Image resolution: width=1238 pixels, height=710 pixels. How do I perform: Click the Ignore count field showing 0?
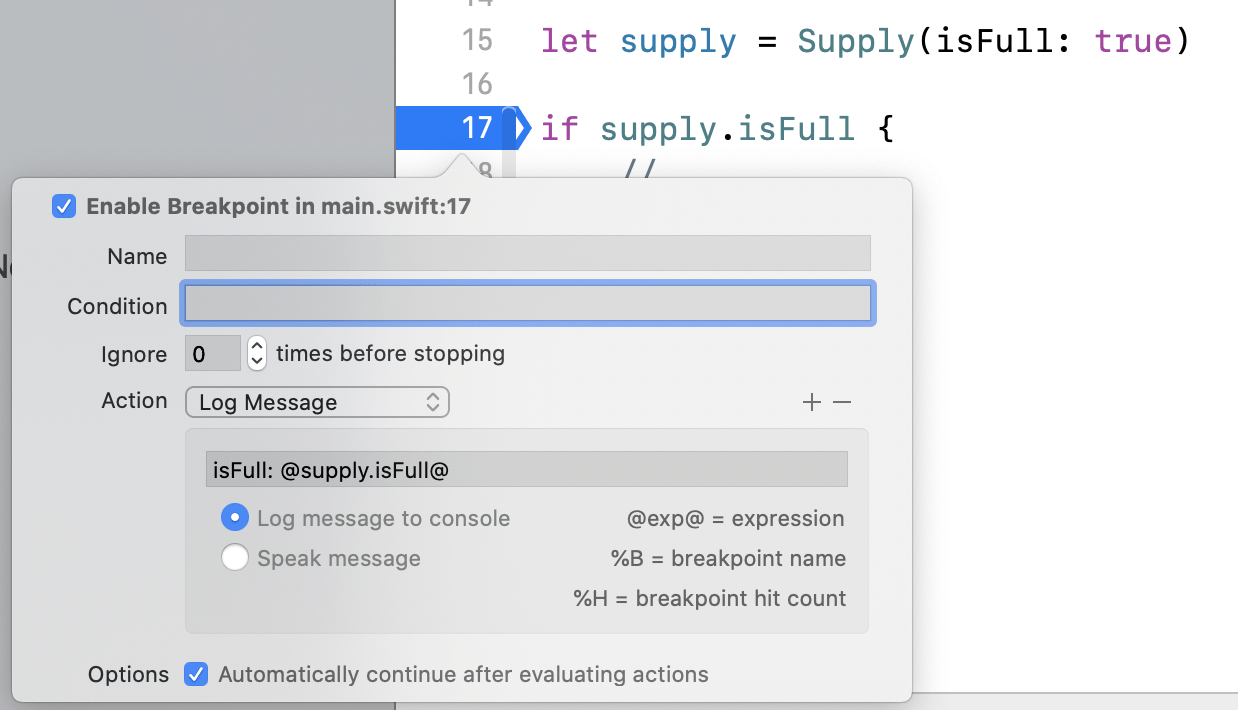(x=212, y=353)
